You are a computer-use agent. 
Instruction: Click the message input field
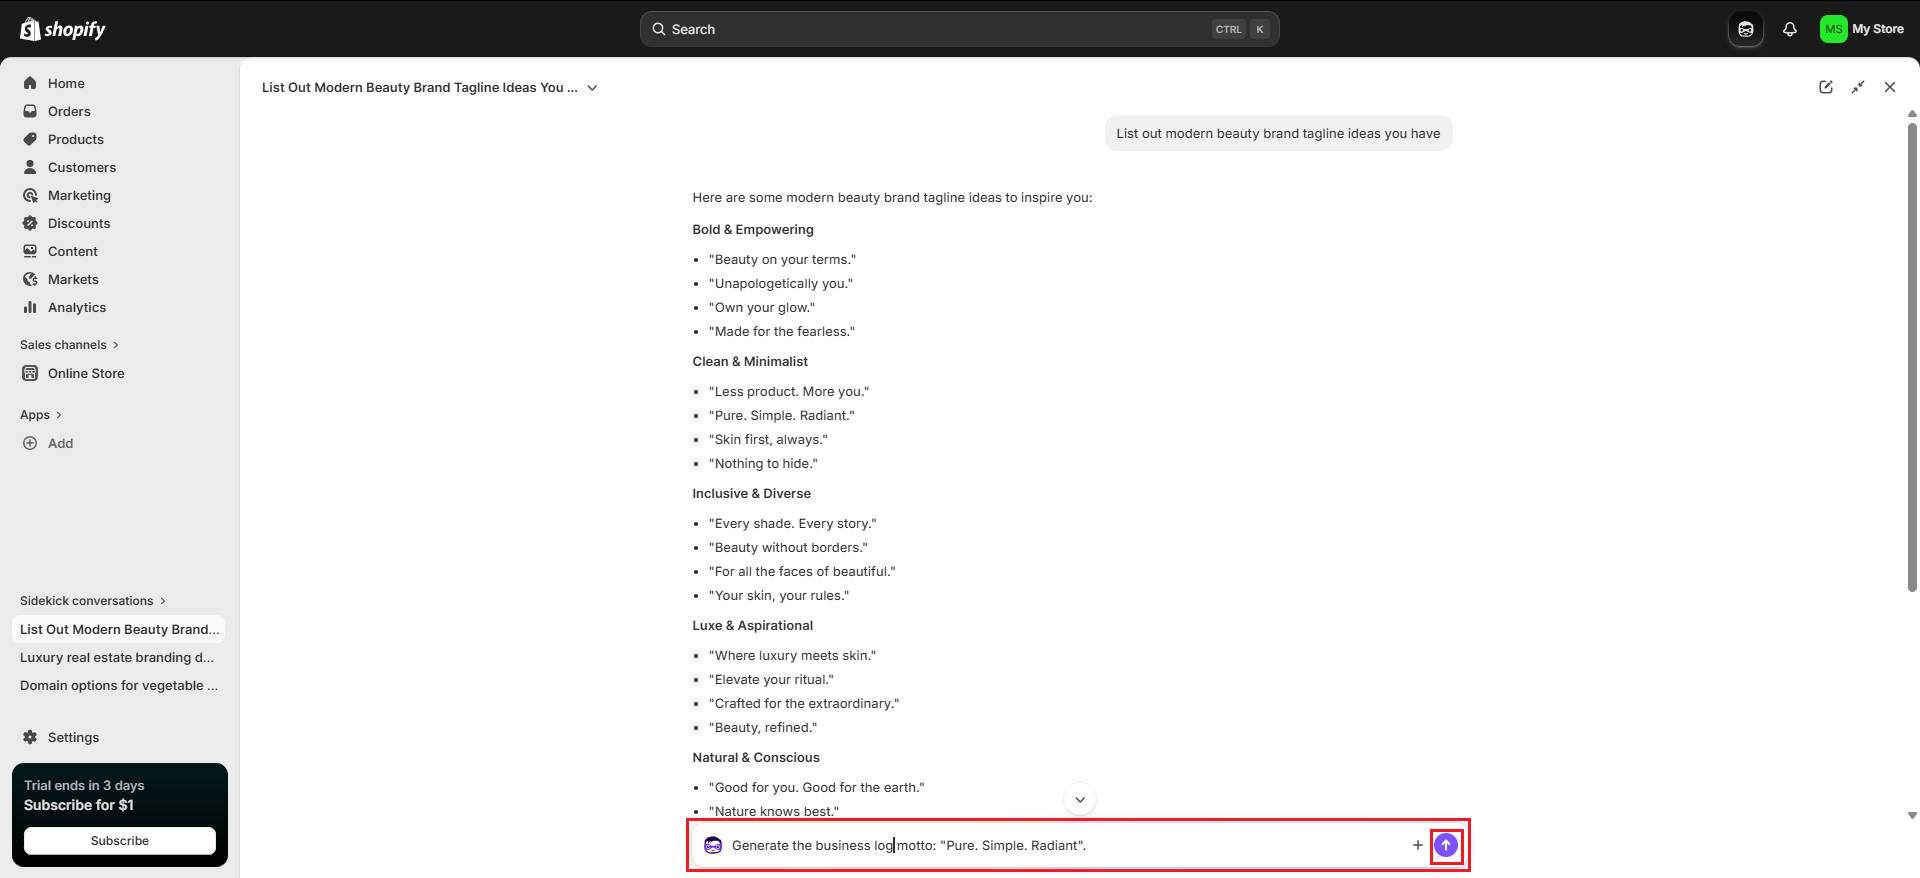click(1065, 845)
